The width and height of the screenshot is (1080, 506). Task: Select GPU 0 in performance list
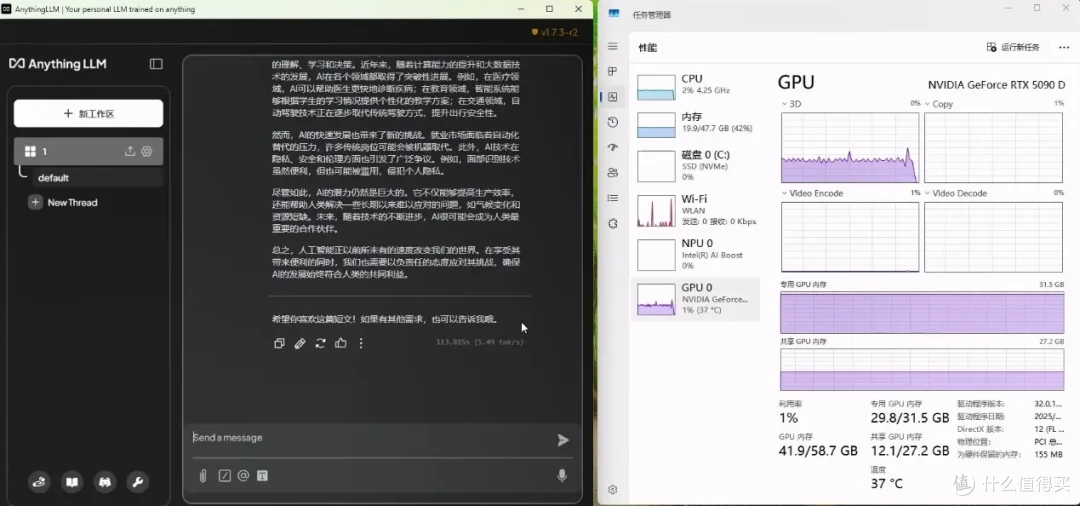[696, 299]
